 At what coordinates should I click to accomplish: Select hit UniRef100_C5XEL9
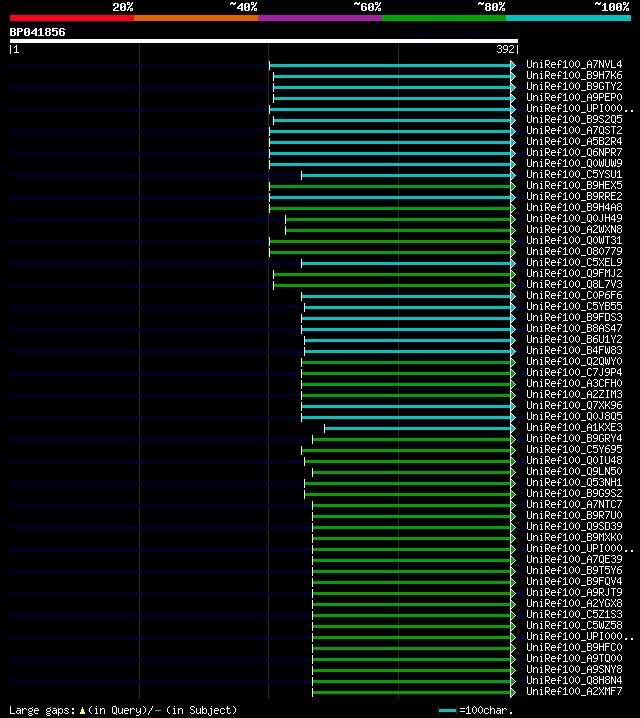click(574, 262)
